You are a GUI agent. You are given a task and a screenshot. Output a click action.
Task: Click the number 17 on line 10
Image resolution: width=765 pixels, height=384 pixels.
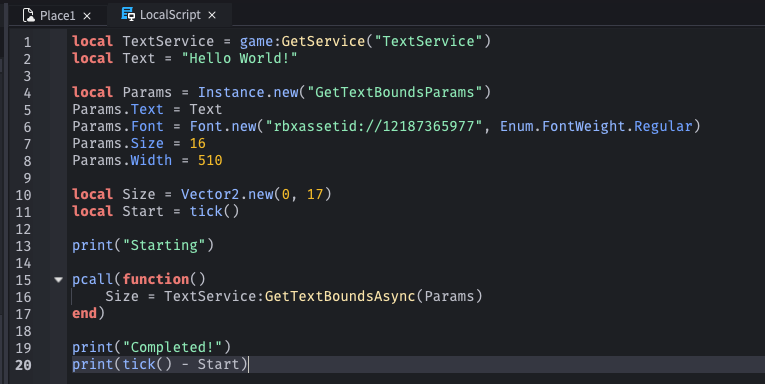(315, 194)
